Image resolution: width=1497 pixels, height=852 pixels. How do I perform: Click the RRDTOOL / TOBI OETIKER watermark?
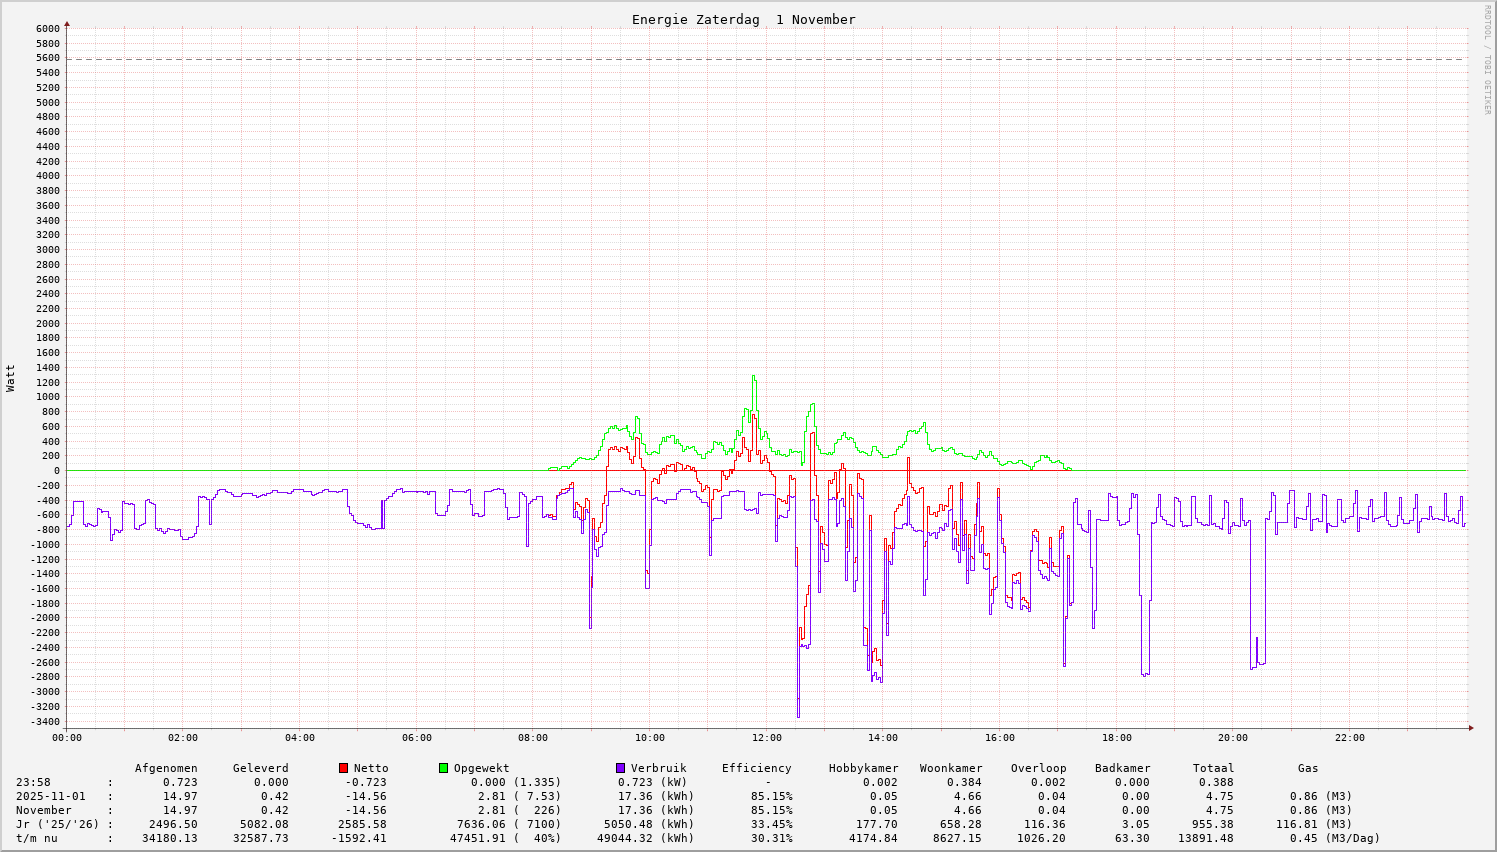click(x=1487, y=59)
